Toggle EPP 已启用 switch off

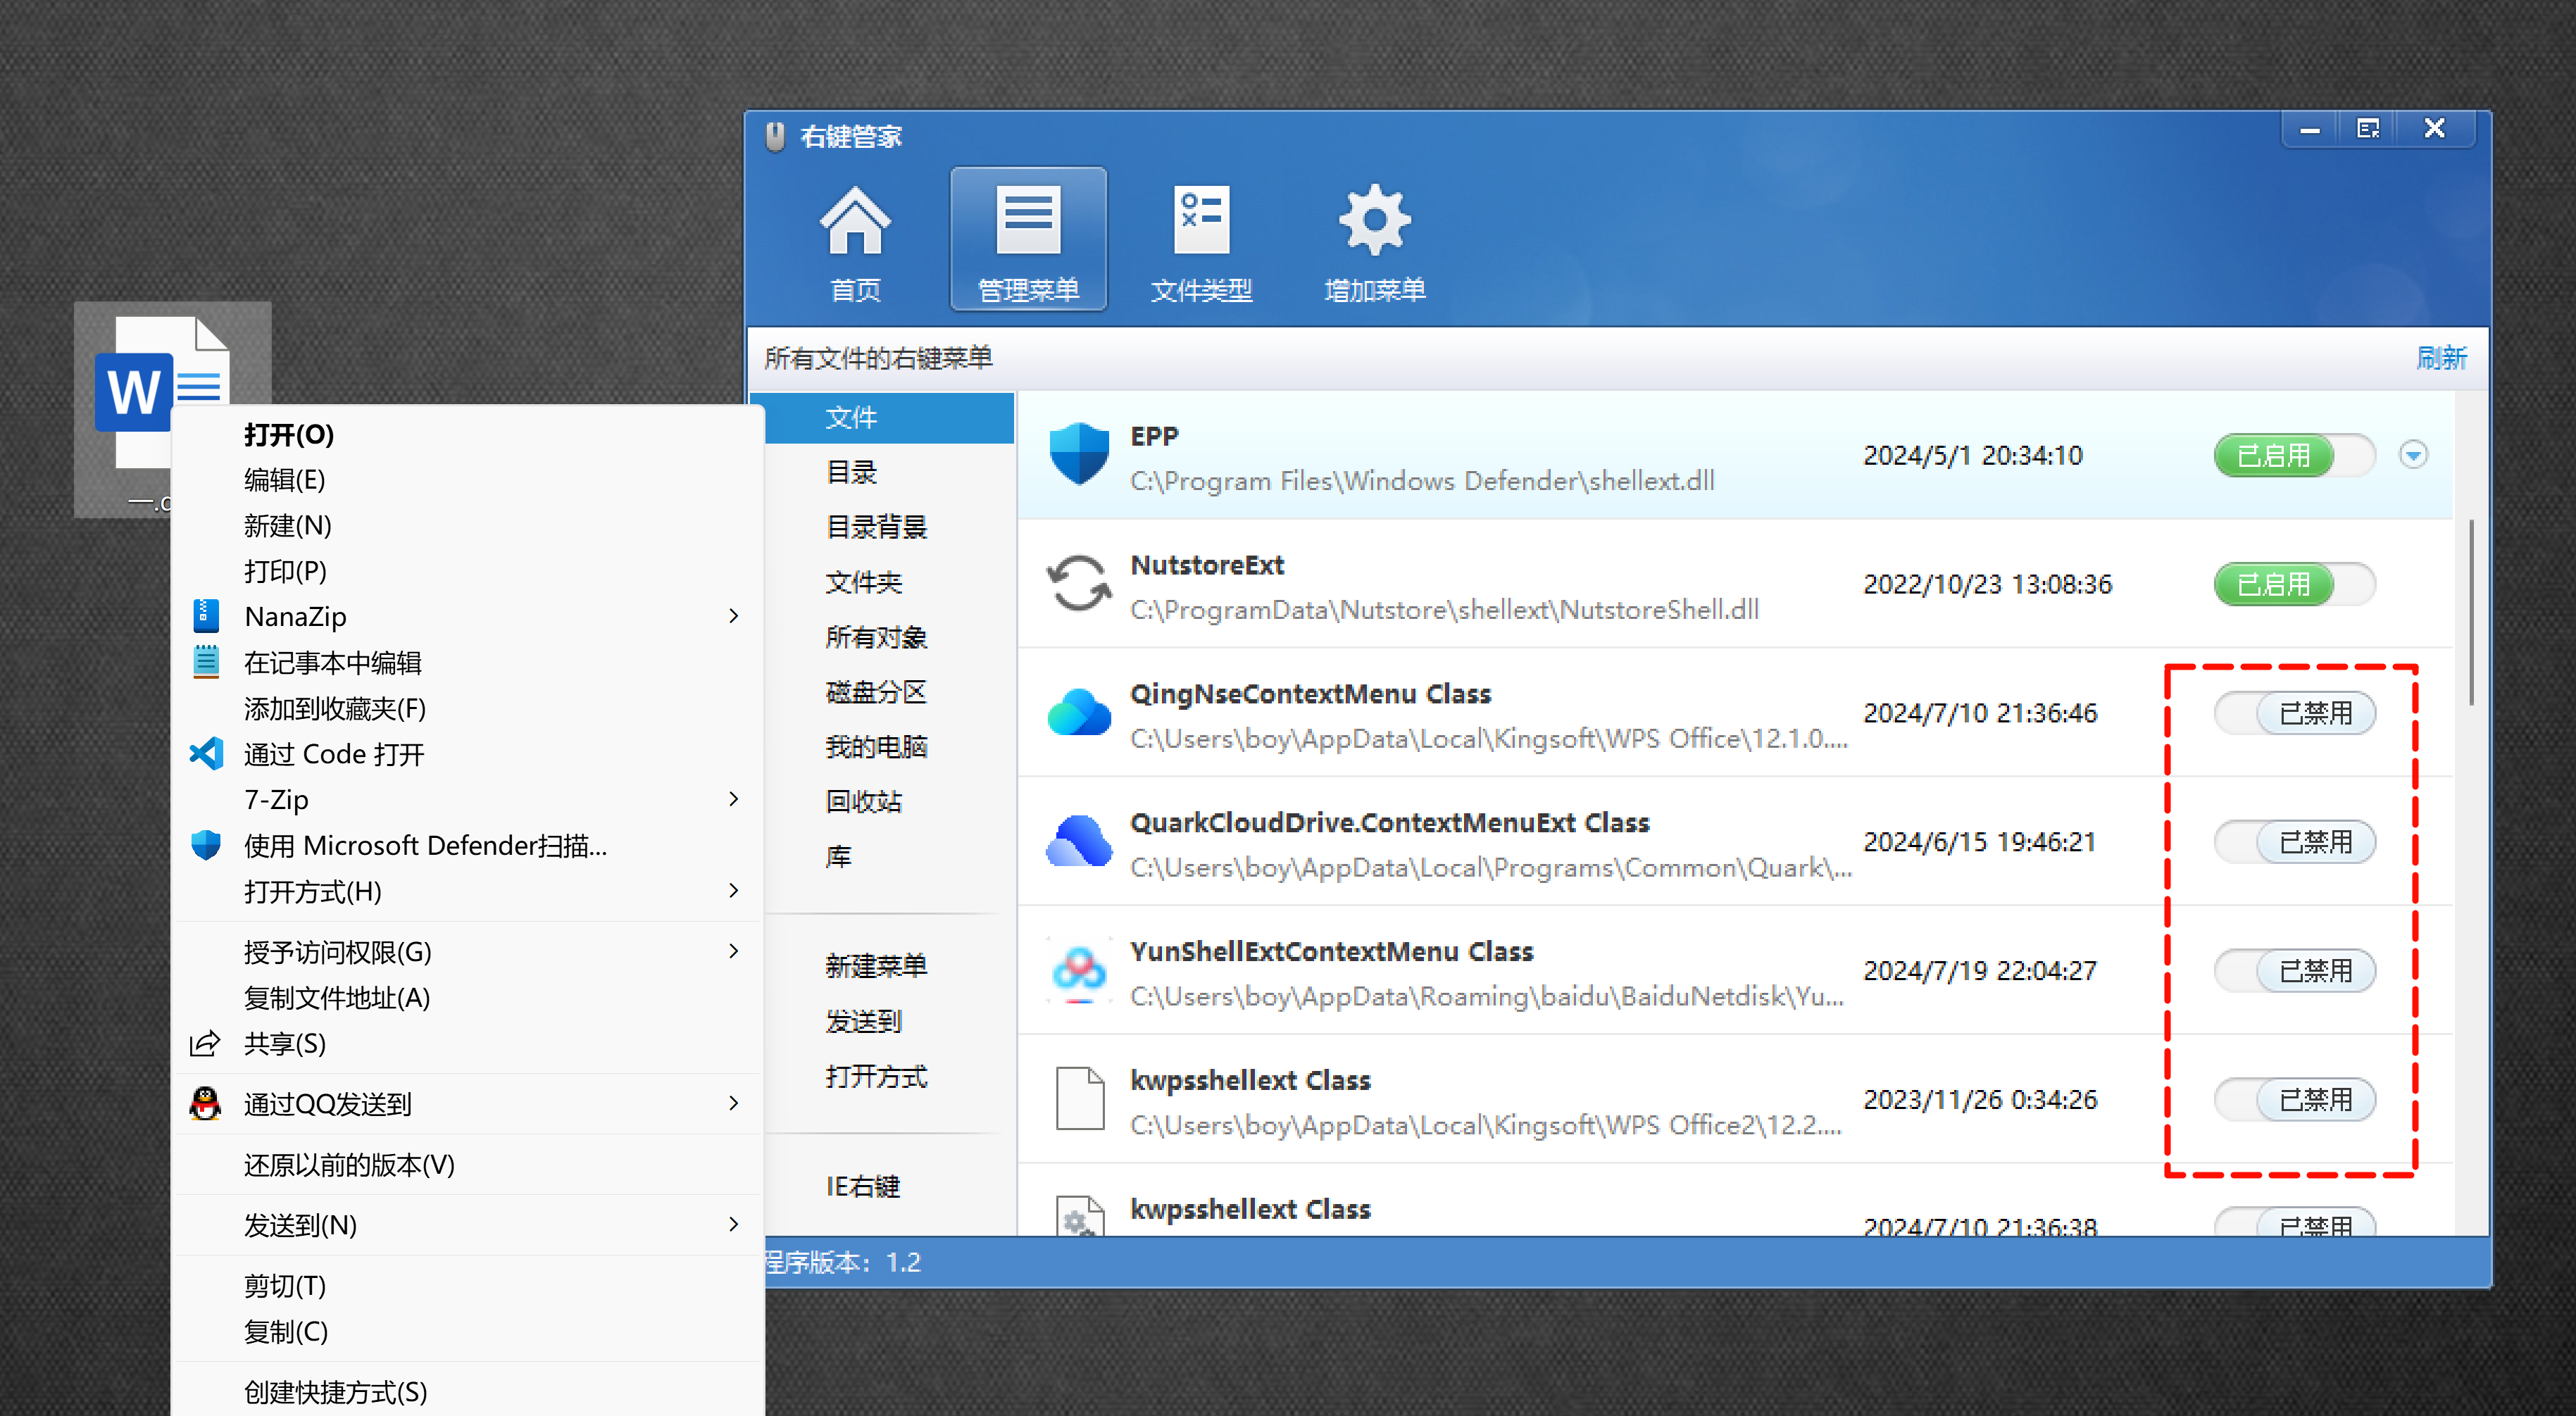point(2294,455)
